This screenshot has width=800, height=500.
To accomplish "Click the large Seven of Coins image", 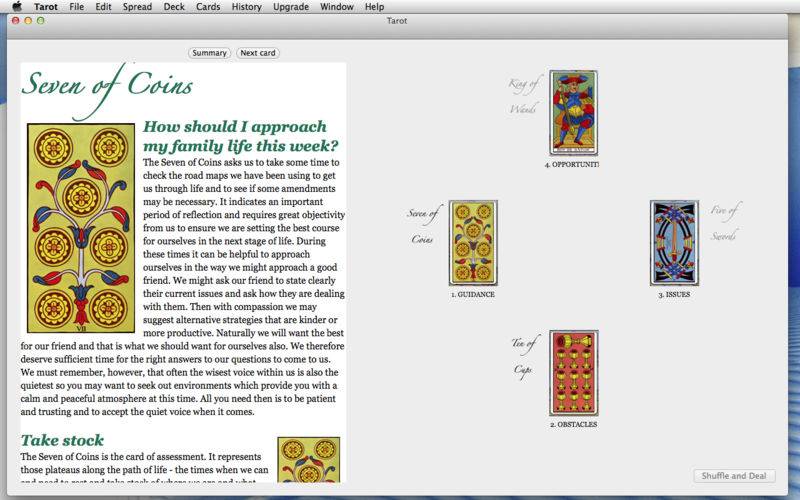I will [81, 228].
